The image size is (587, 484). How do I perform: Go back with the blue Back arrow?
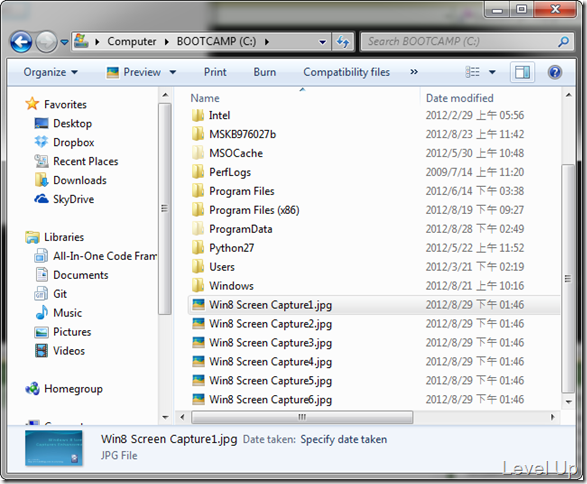(21, 42)
